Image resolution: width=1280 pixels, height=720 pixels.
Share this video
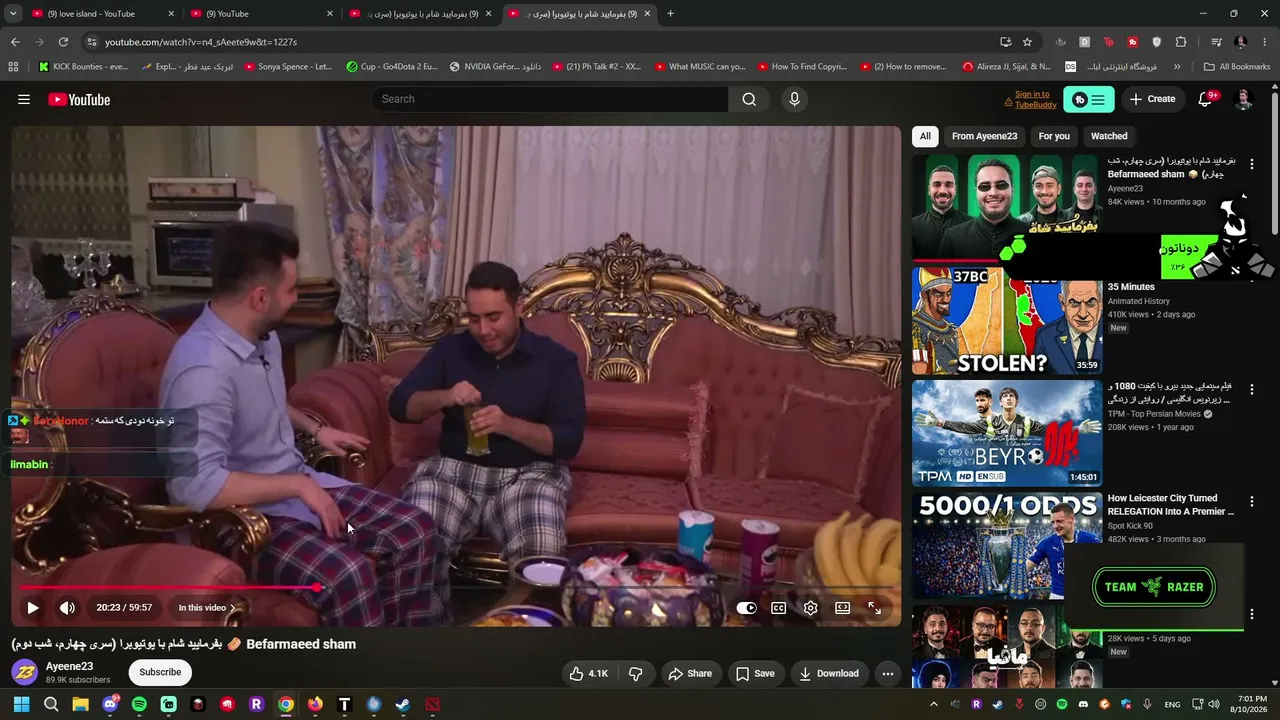click(690, 674)
